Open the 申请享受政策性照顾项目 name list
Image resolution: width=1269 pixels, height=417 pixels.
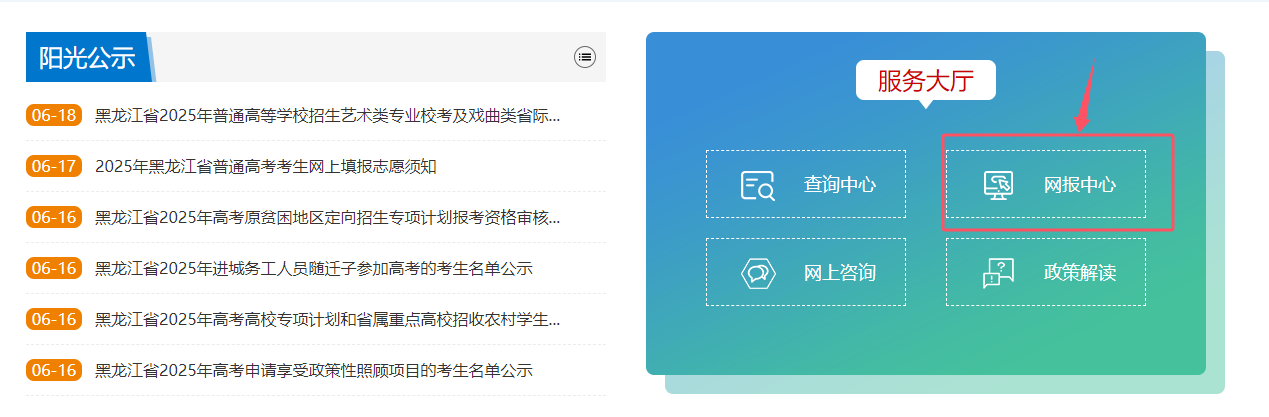(x=313, y=370)
